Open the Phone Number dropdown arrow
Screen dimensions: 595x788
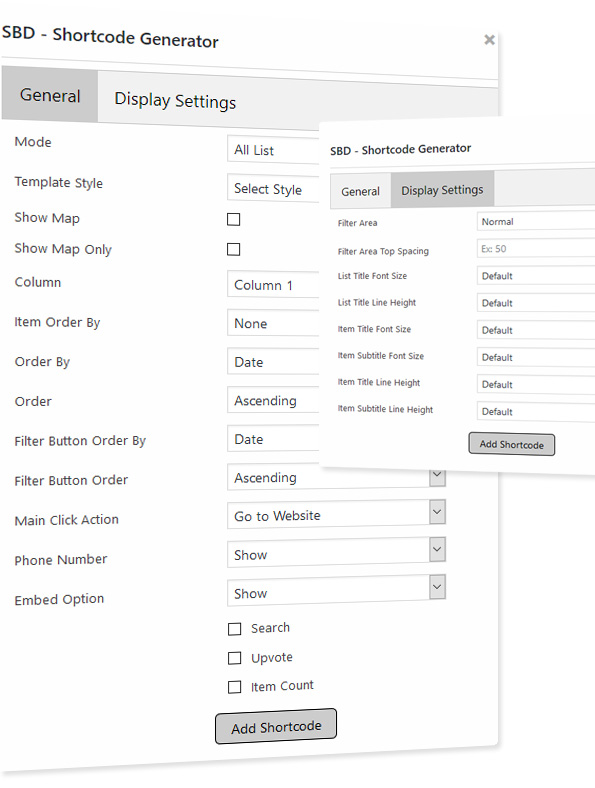[x=437, y=549]
